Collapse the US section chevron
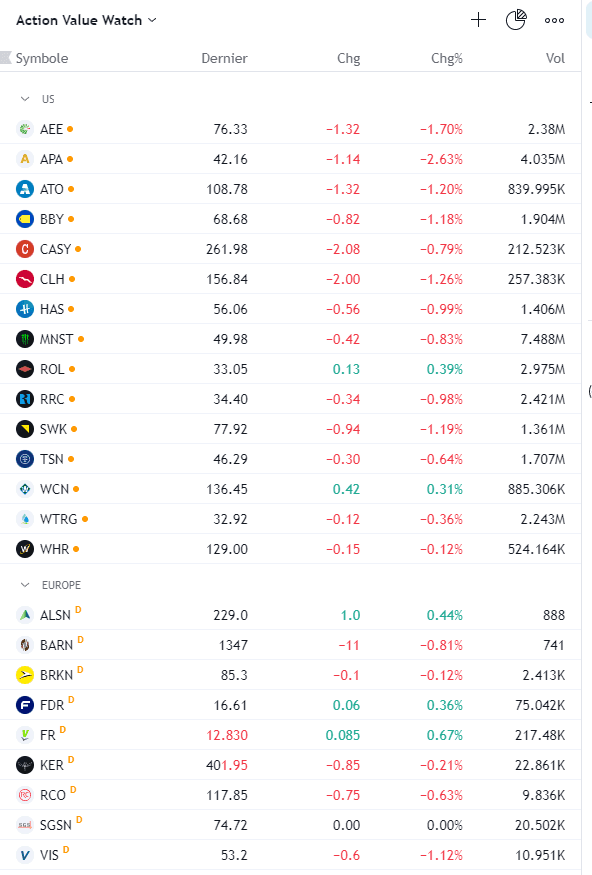 (x=25, y=99)
